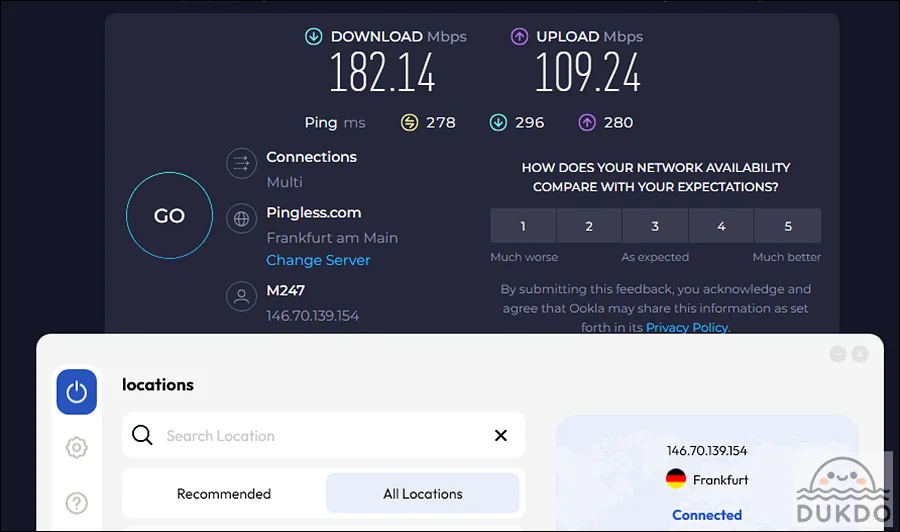Switch to the Recommended tab
The height and width of the screenshot is (532, 900).
coord(224,494)
